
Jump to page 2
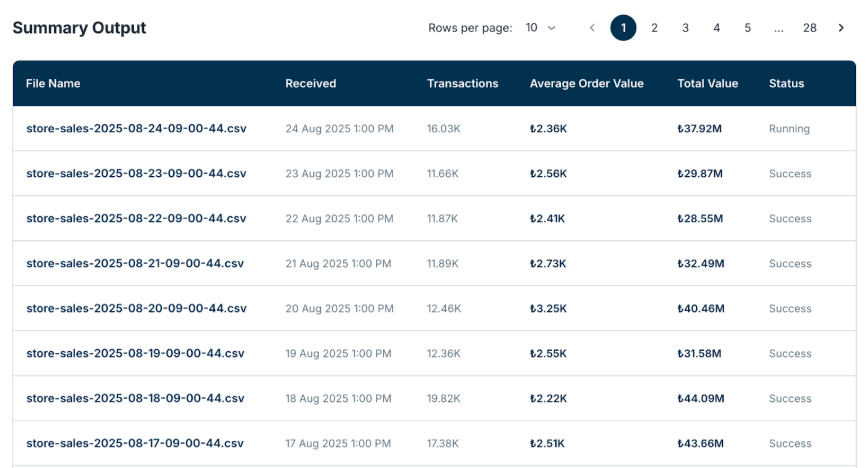coord(654,28)
